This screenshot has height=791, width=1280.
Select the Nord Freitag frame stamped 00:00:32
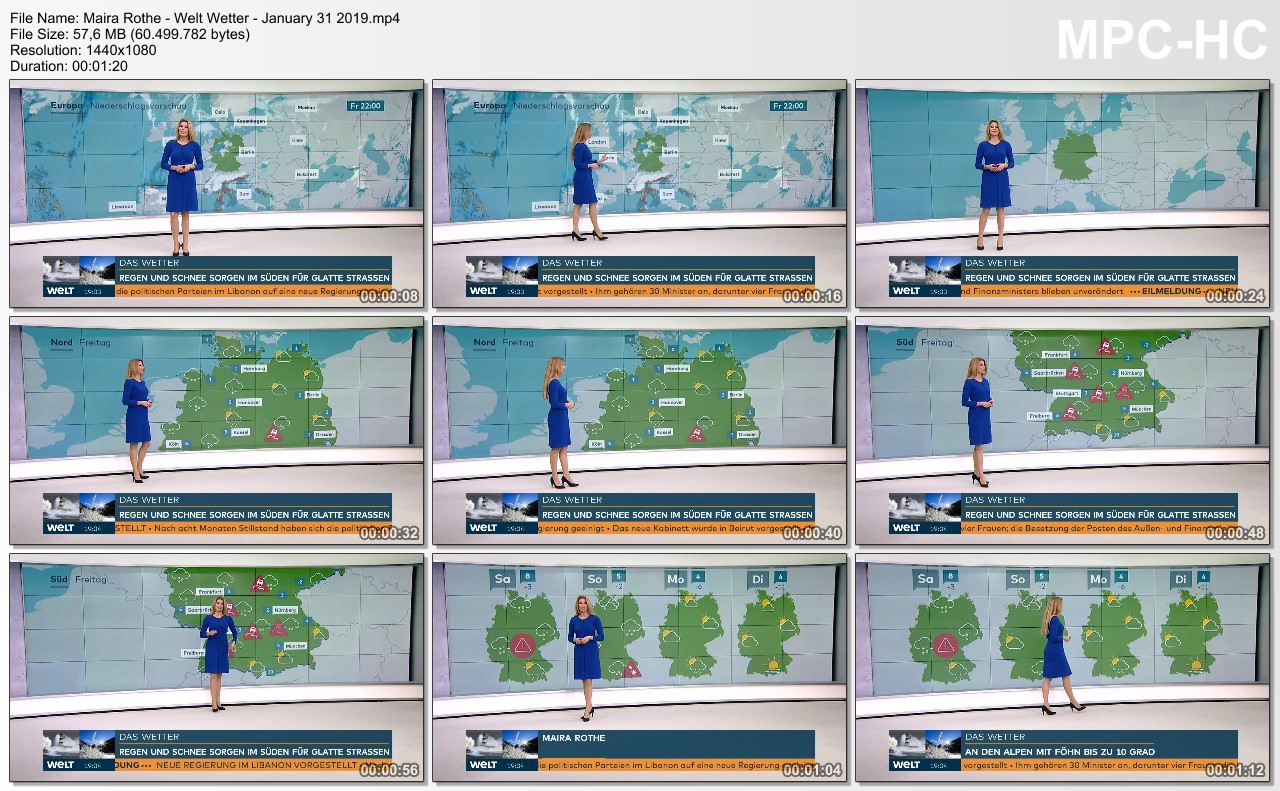217,431
